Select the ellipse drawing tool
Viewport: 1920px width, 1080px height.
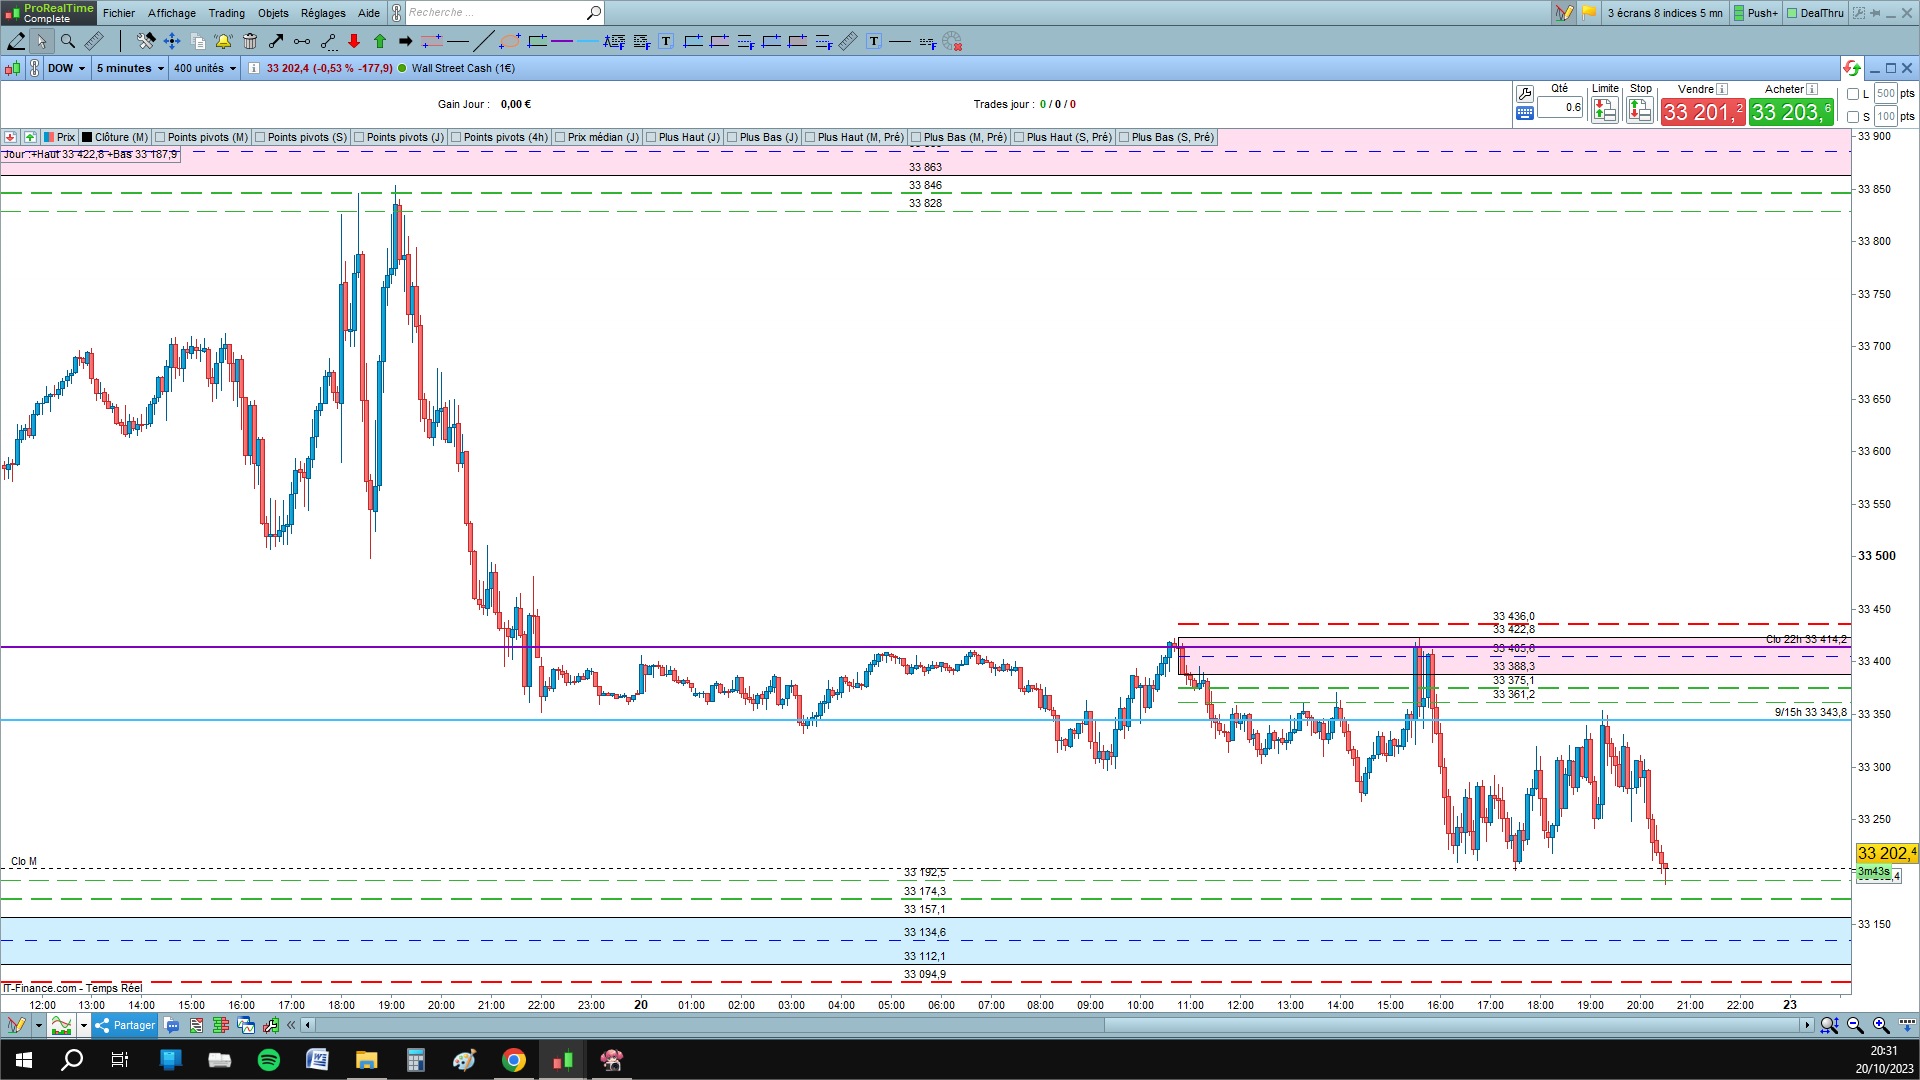click(x=509, y=41)
